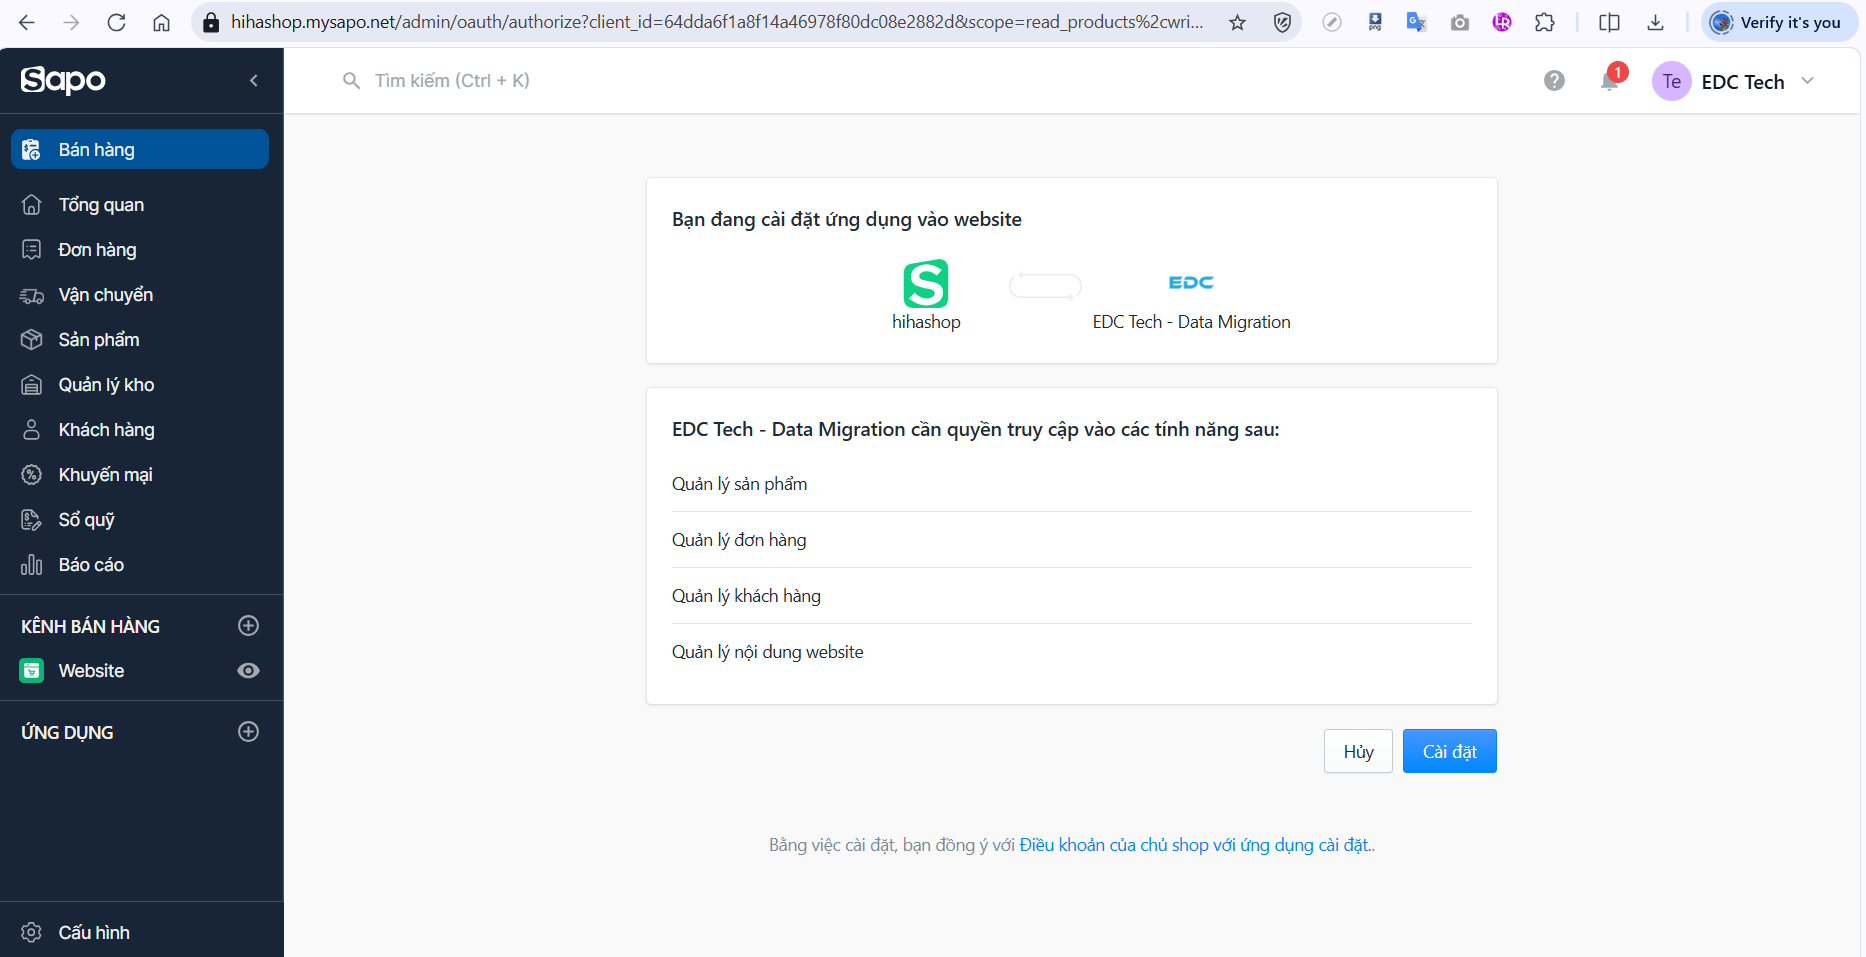Click the "Quản lý nội dung website" permission text
The height and width of the screenshot is (957, 1866).
768,652
